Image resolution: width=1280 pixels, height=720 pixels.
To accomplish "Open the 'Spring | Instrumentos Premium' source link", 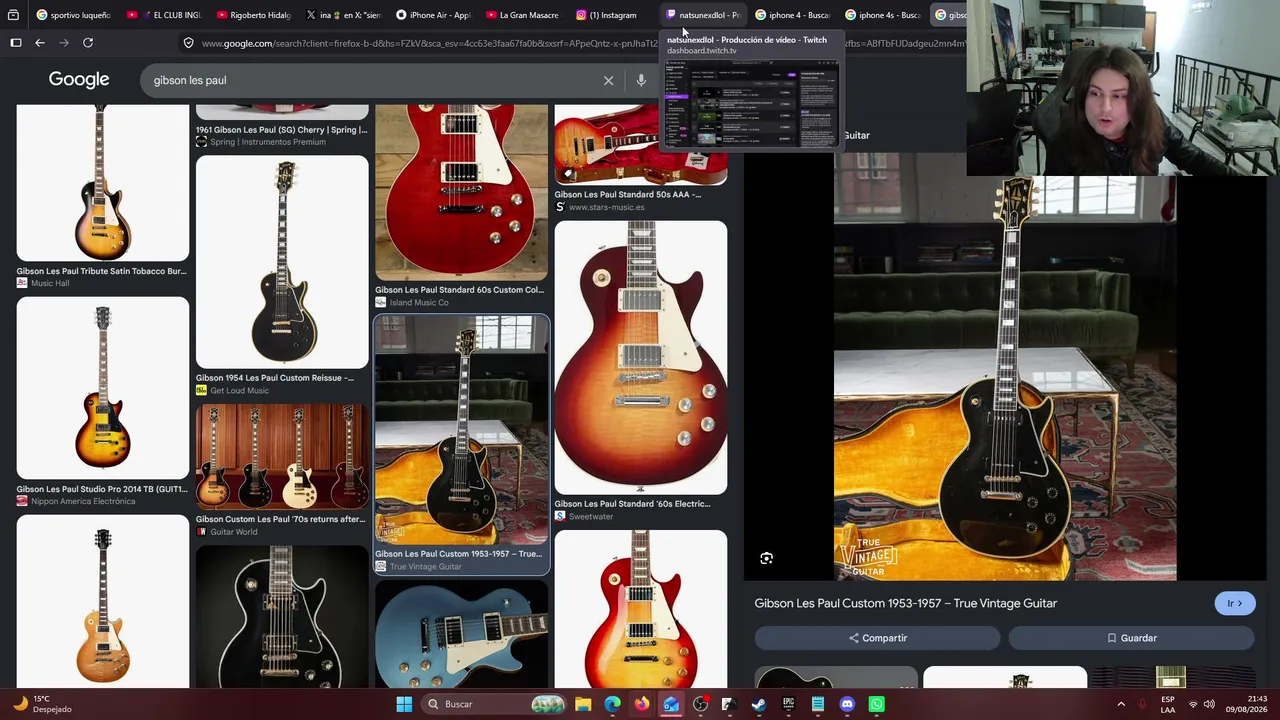I will 261,142.
